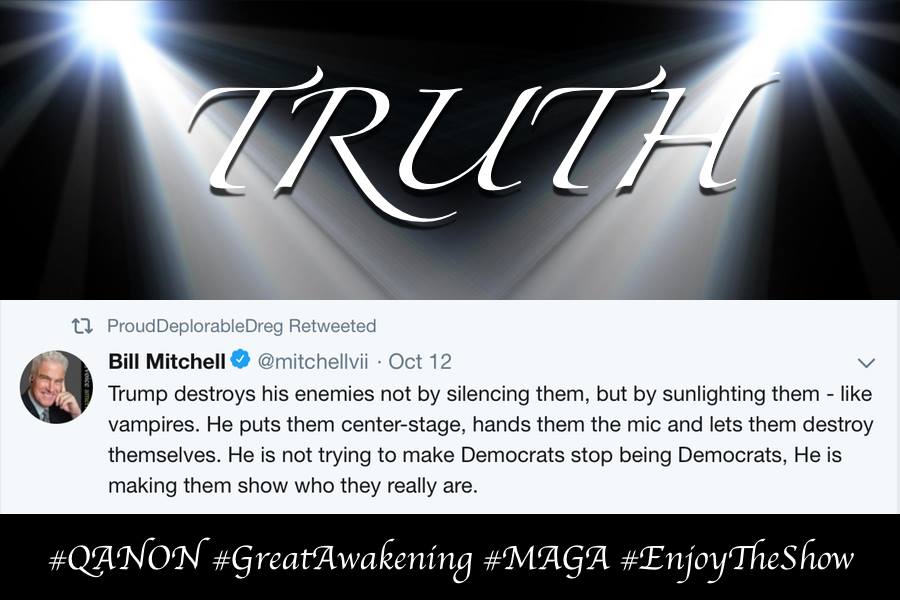Click the right stage spotlight

pos(786,23)
